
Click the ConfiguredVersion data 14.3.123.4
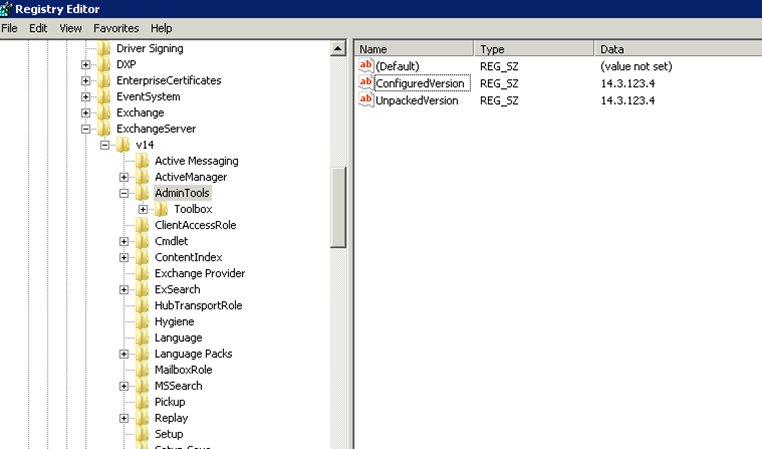627,83
